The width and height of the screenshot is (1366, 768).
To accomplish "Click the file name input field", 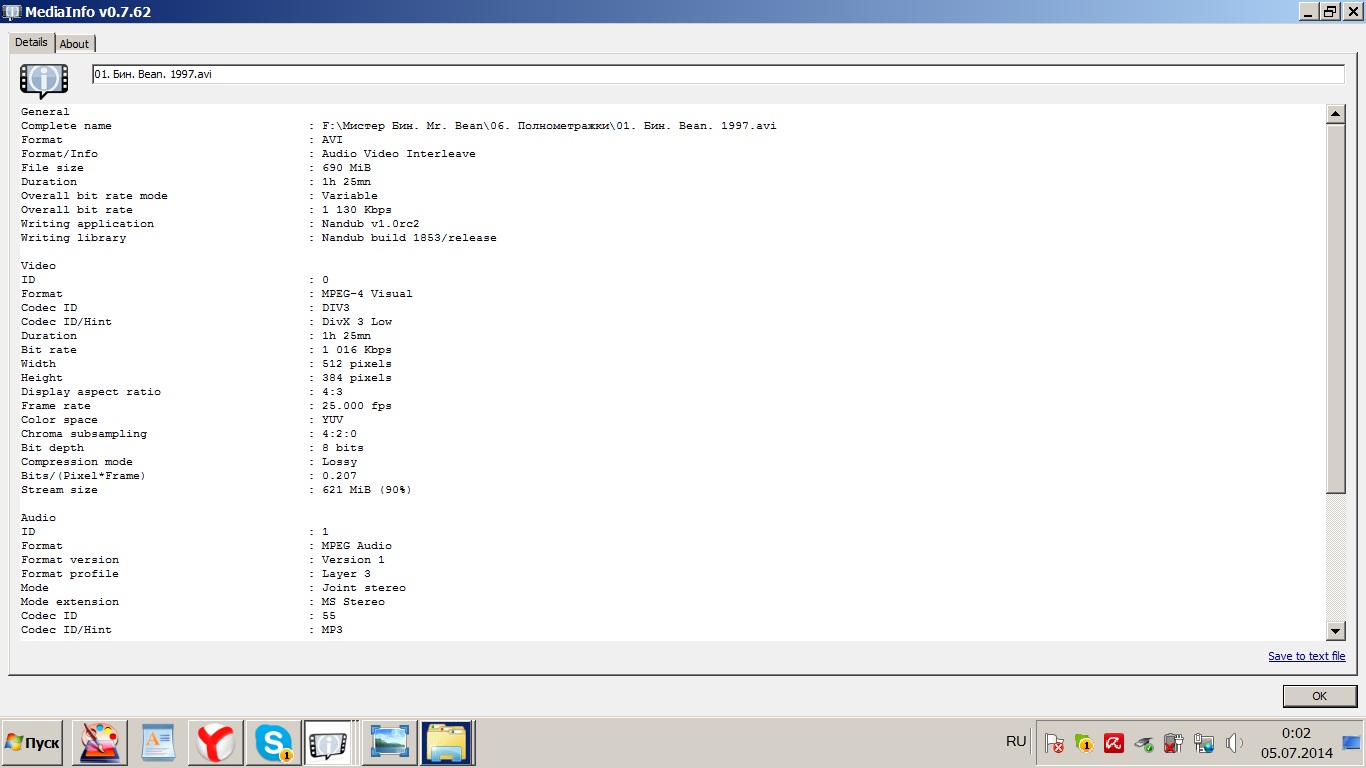I will pyautogui.click(x=718, y=74).
